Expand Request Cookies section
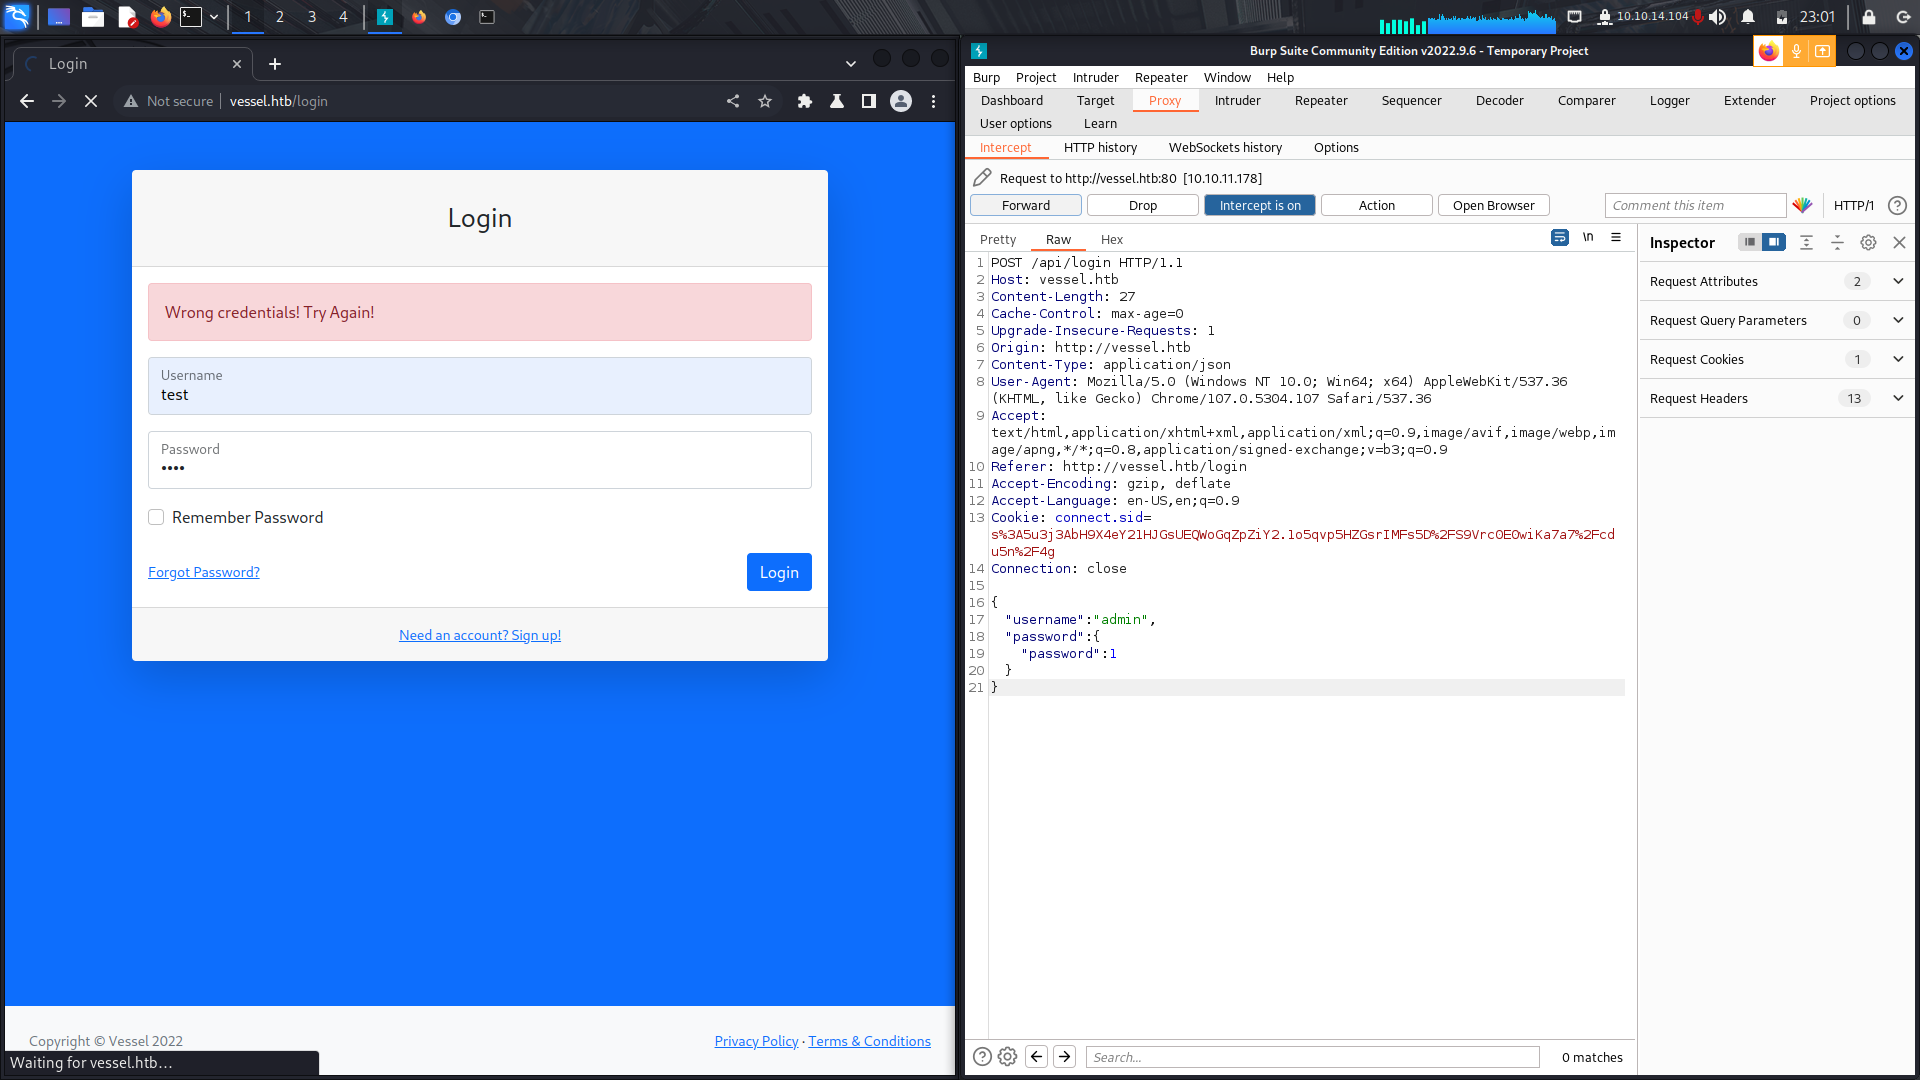This screenshot has width=1920, height=1080. click(1898, 360)
